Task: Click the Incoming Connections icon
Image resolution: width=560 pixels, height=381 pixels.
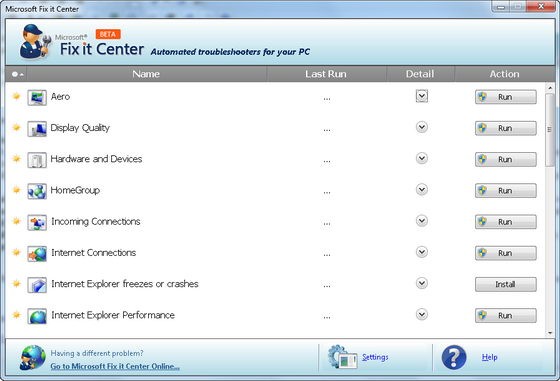Action: pyautogui.click(x=37, y=222)
